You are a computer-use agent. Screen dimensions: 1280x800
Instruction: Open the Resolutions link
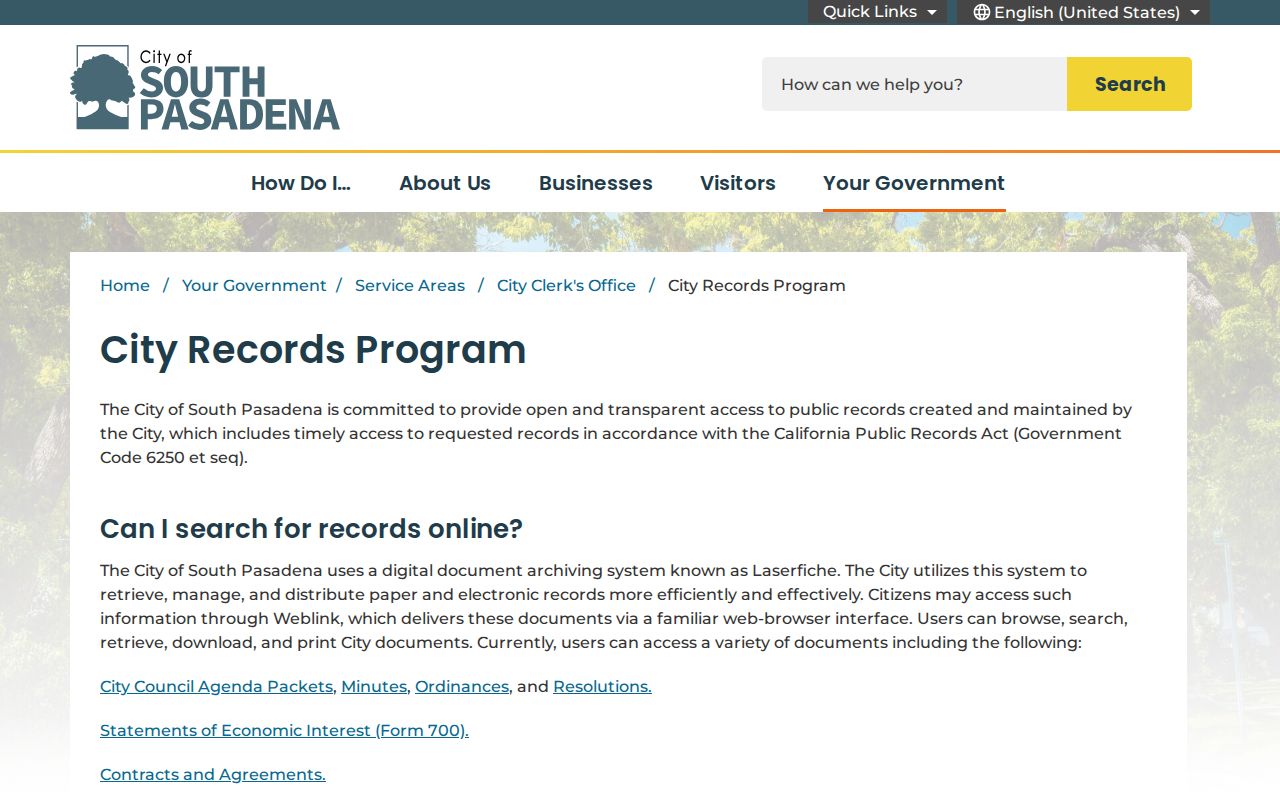pyautogui.click(x=602, y=687)
